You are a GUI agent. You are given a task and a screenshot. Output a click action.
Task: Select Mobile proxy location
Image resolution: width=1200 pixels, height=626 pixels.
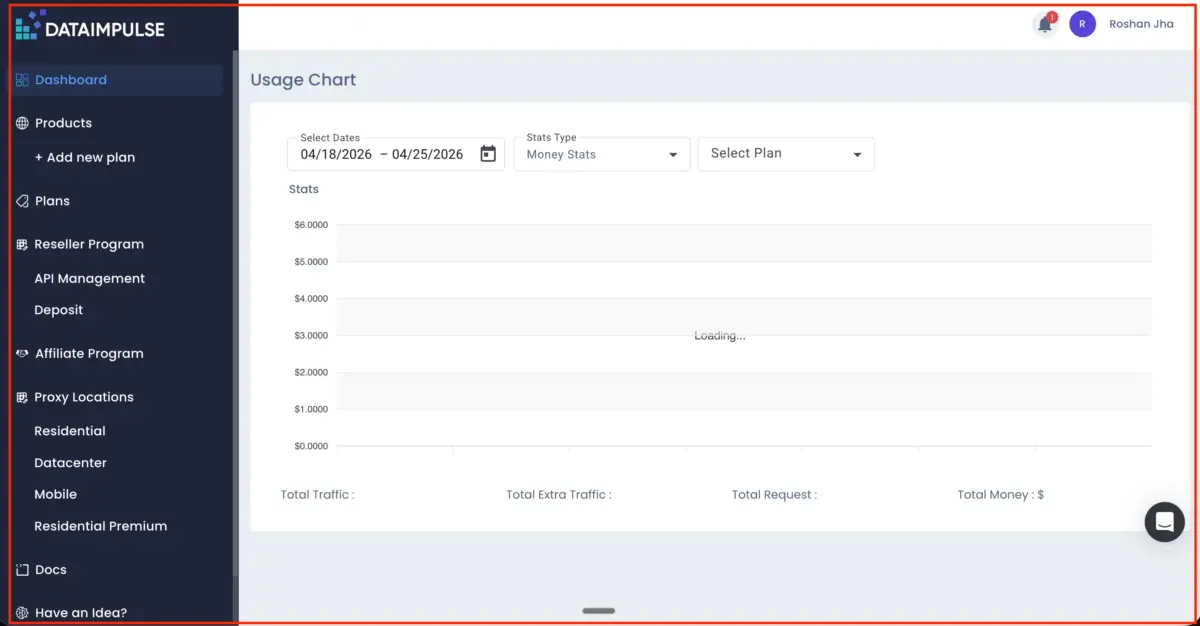[x=56, y=494]
